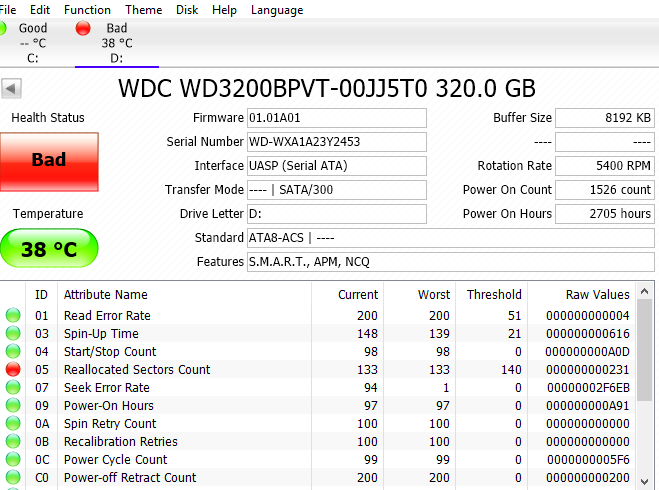Select the Bad D: drive tab
The width and height of the screenshot is (659, 490).
coord(116,43)
